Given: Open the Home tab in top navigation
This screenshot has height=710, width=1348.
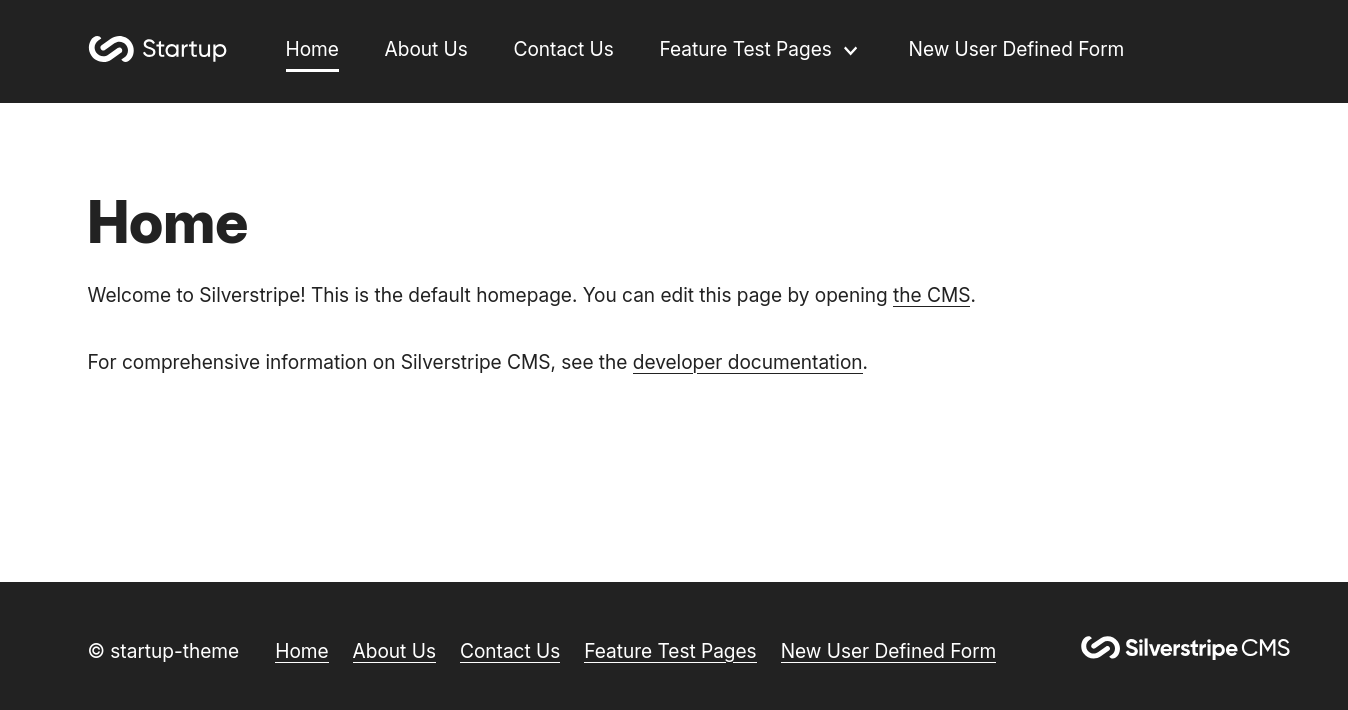Looking at the screenshot, I should point(312,49).
